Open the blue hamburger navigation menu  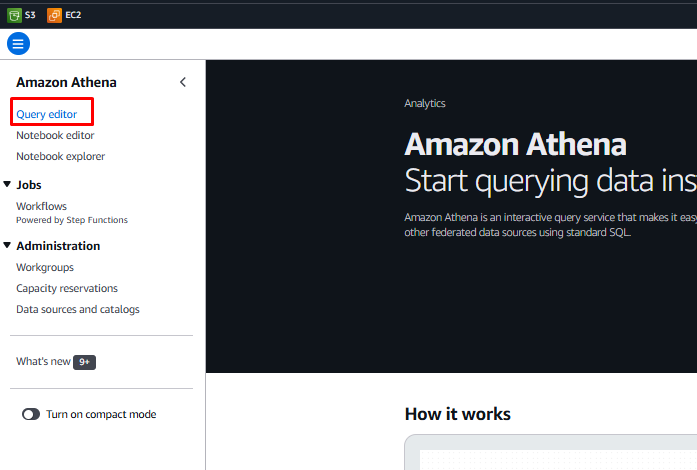[x=18, y=43]
